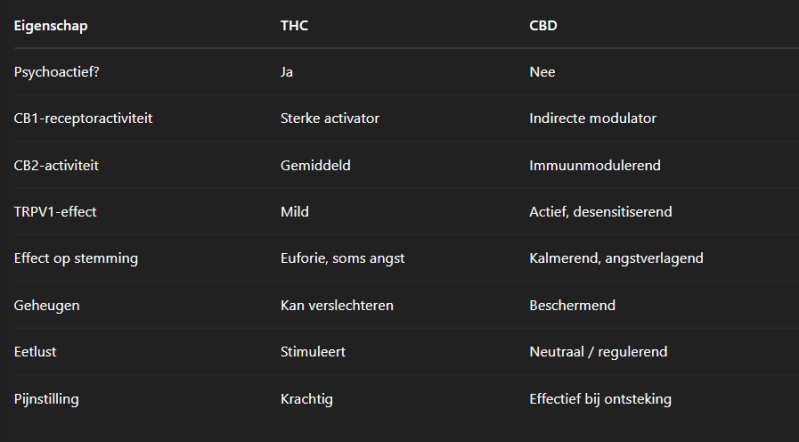799x442 pixels.
Task: Select the Effectief bij ontsteking cell
Action: click(600, 399)
